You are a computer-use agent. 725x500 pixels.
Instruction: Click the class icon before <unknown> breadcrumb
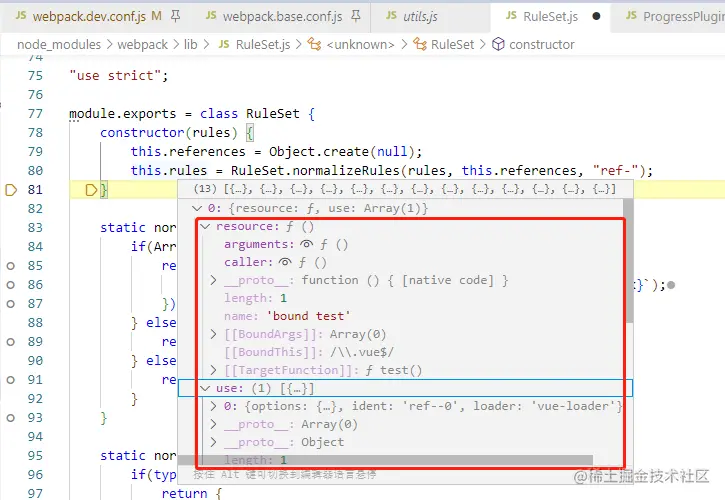(x=314, y=44)
